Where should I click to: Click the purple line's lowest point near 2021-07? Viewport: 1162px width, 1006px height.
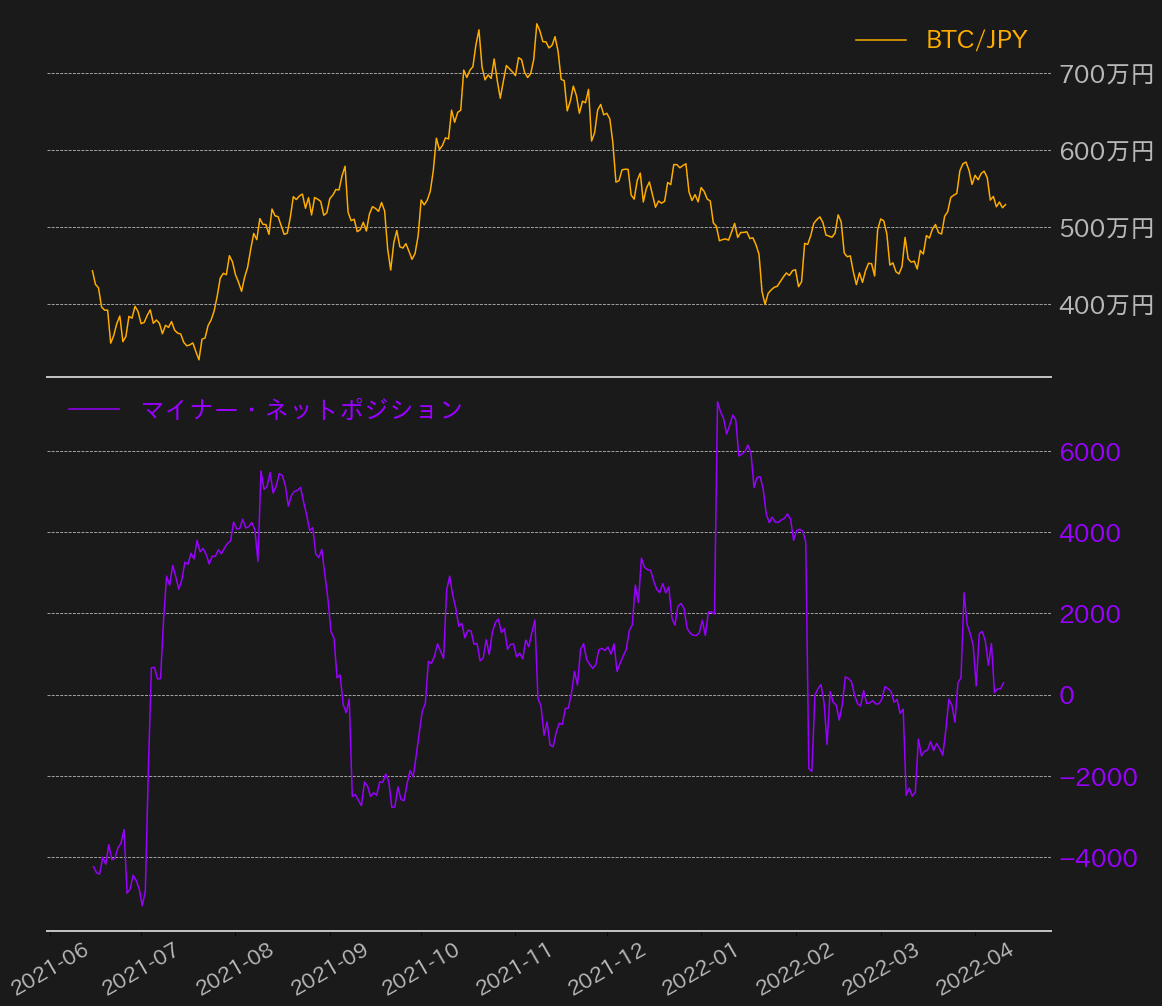[142, 905]
